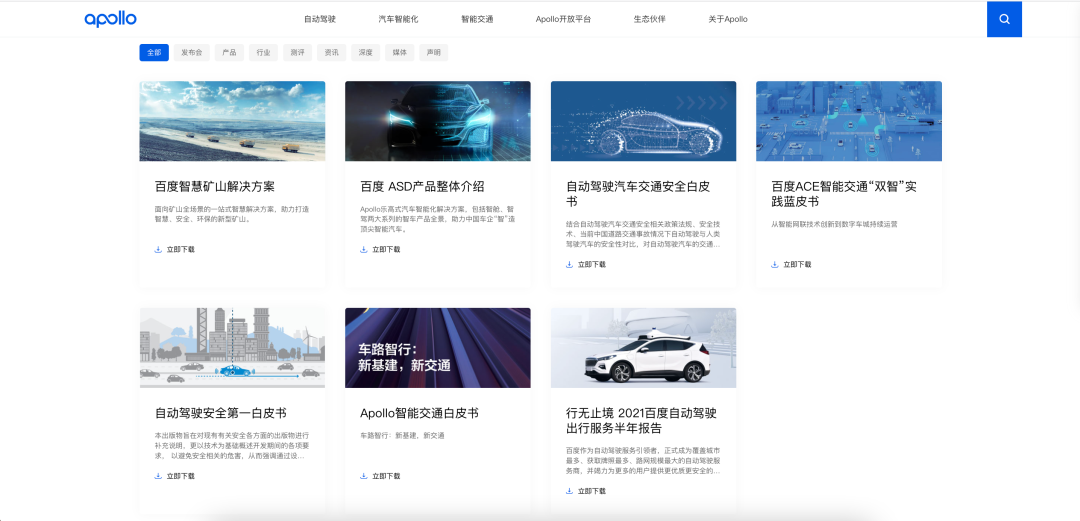Click download icon for 自动驾驶安全第一白皮书
This screenshot has width=1080, height=521.
coord(158,476)
